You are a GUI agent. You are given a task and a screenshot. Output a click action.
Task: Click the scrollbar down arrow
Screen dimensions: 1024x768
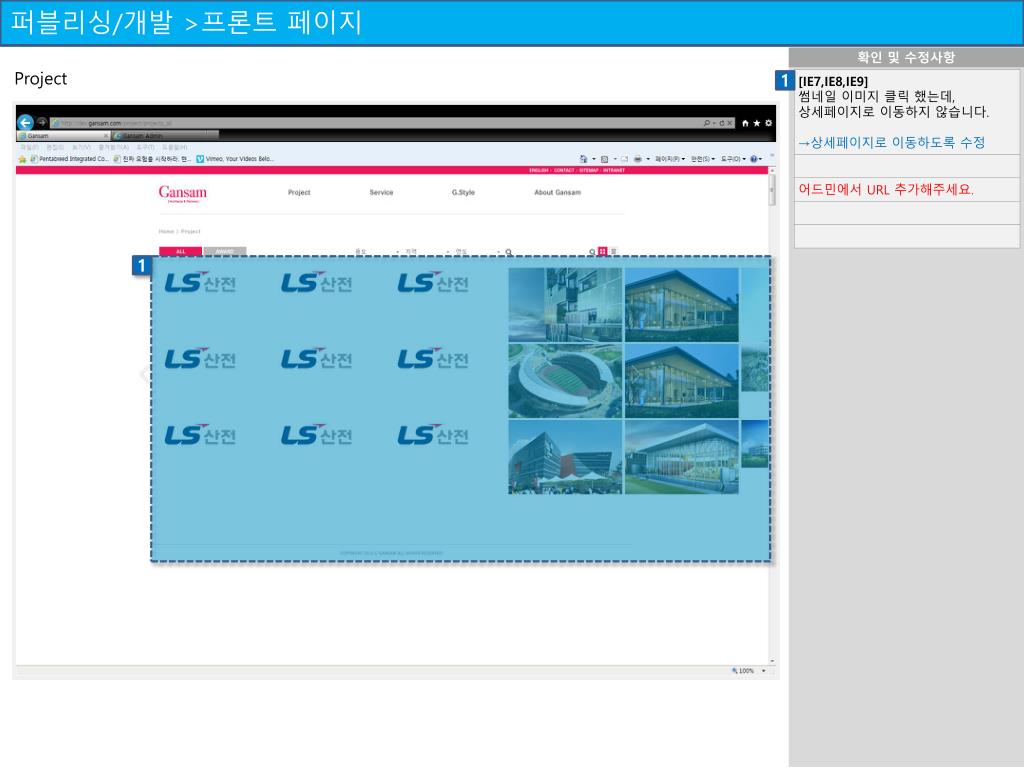pyautogui.click(x=772, y=661)
